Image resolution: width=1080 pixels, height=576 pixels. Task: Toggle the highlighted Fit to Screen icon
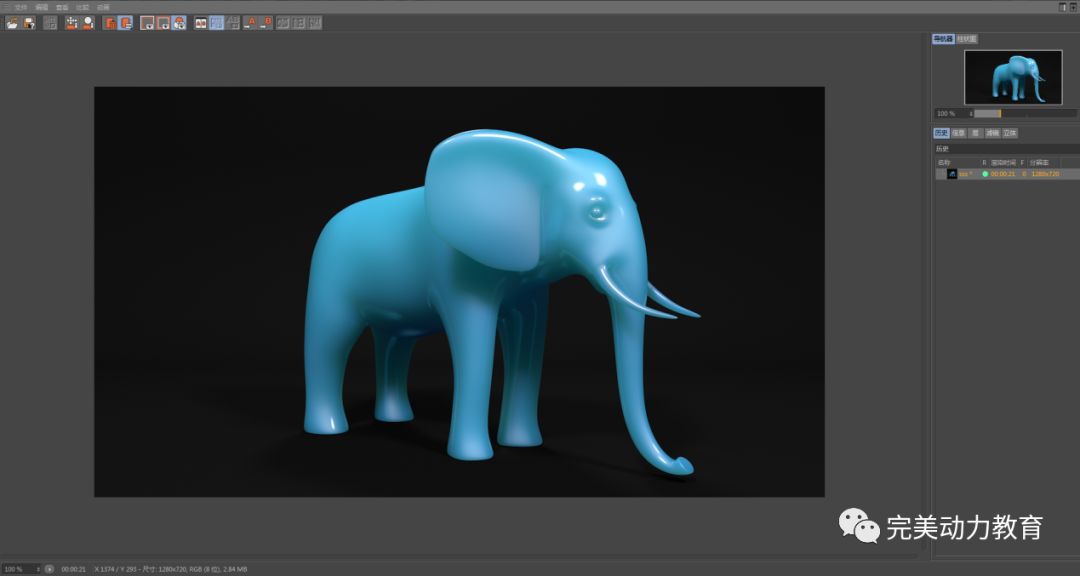[217, 22]
